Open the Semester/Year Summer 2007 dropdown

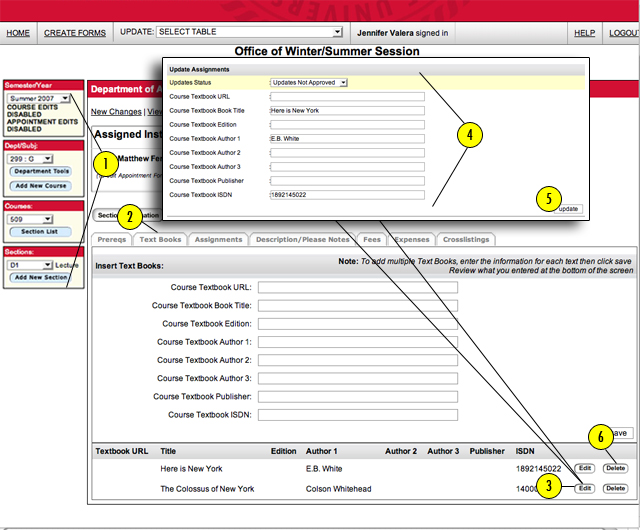tap(38, 98)
